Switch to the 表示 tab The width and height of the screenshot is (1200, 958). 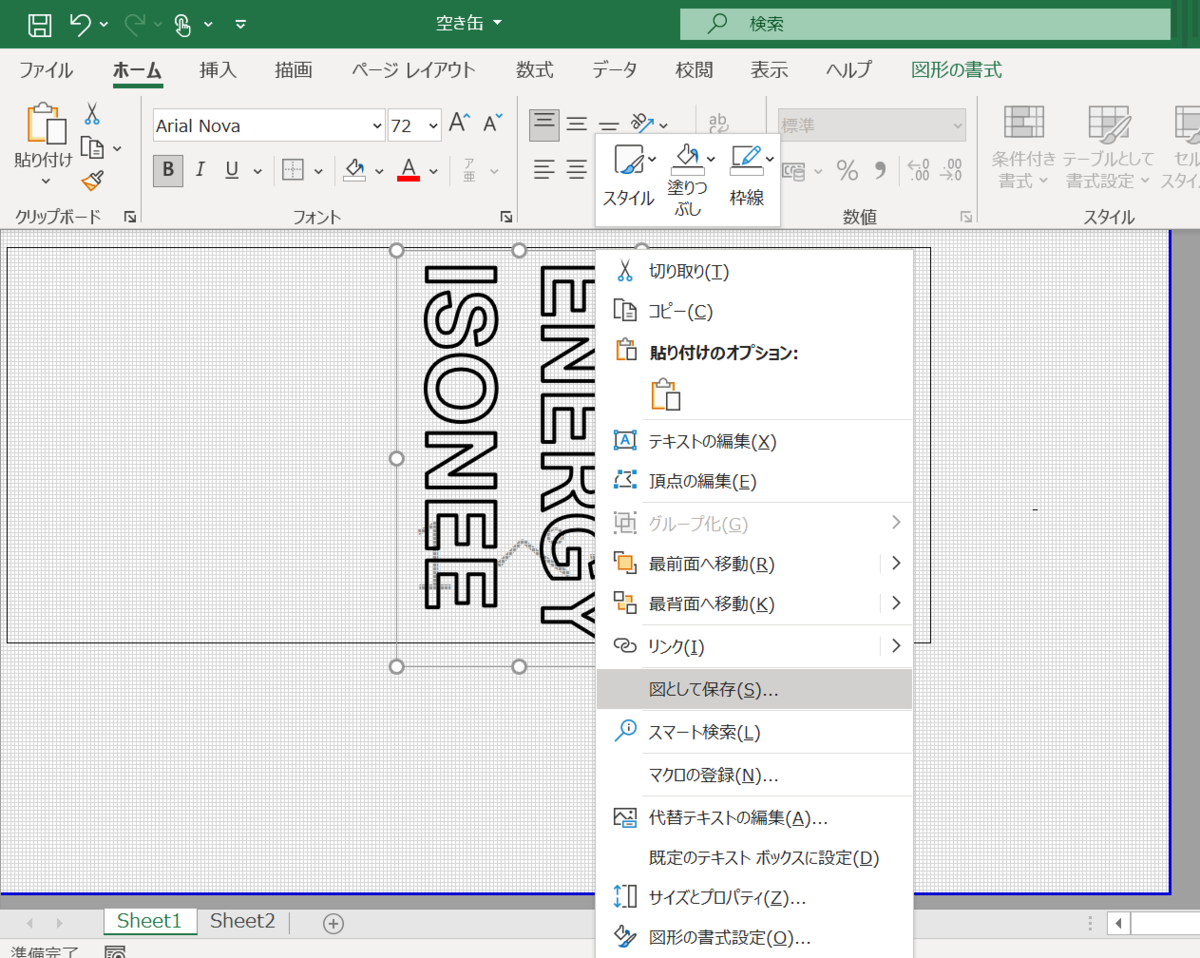tap(769, 70)
